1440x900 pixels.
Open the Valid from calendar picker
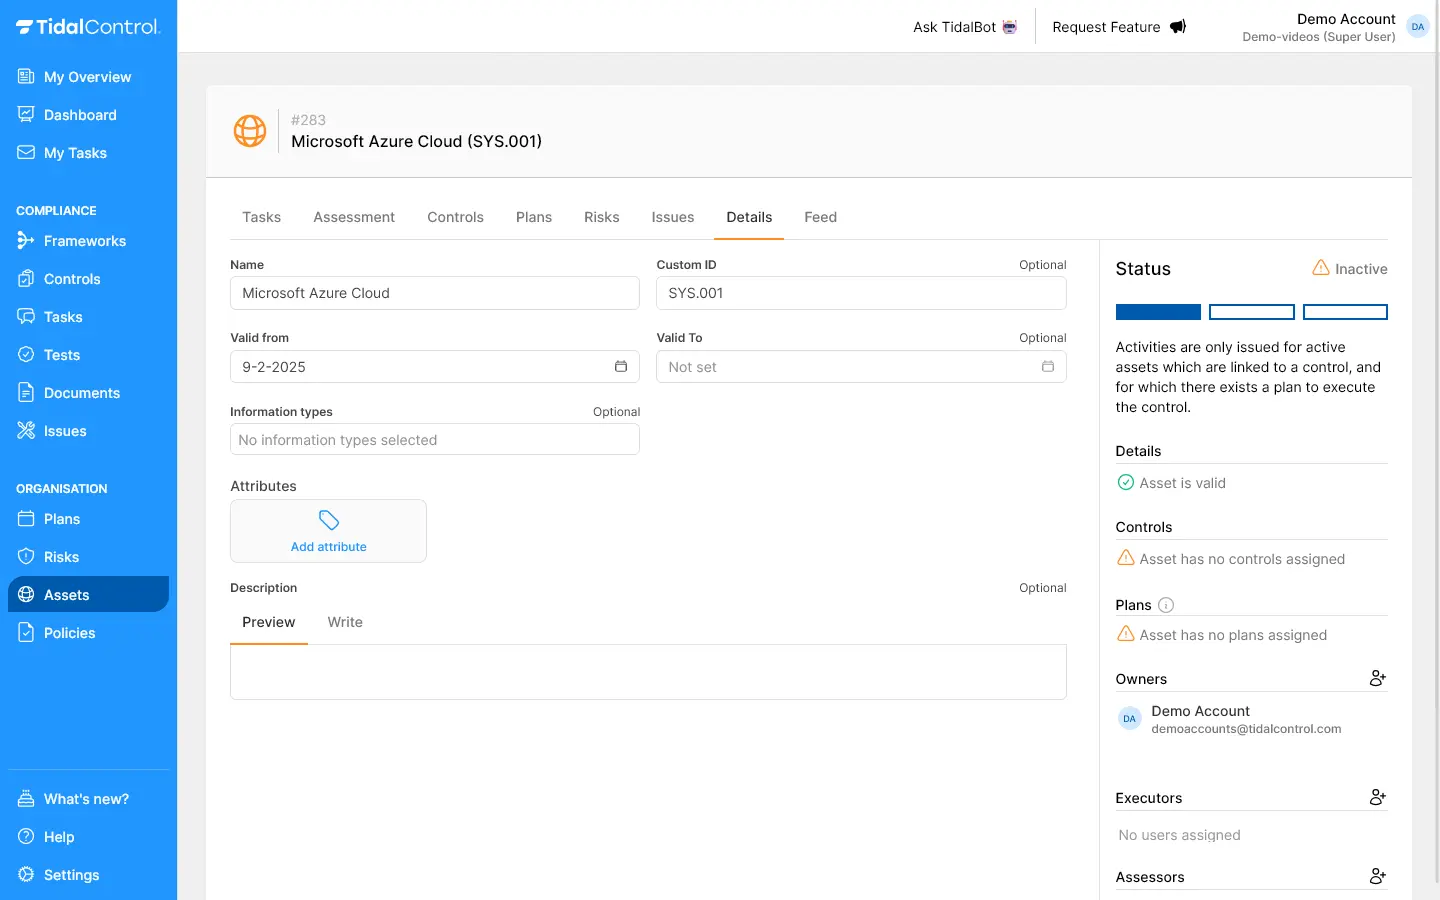click(620, 367)
